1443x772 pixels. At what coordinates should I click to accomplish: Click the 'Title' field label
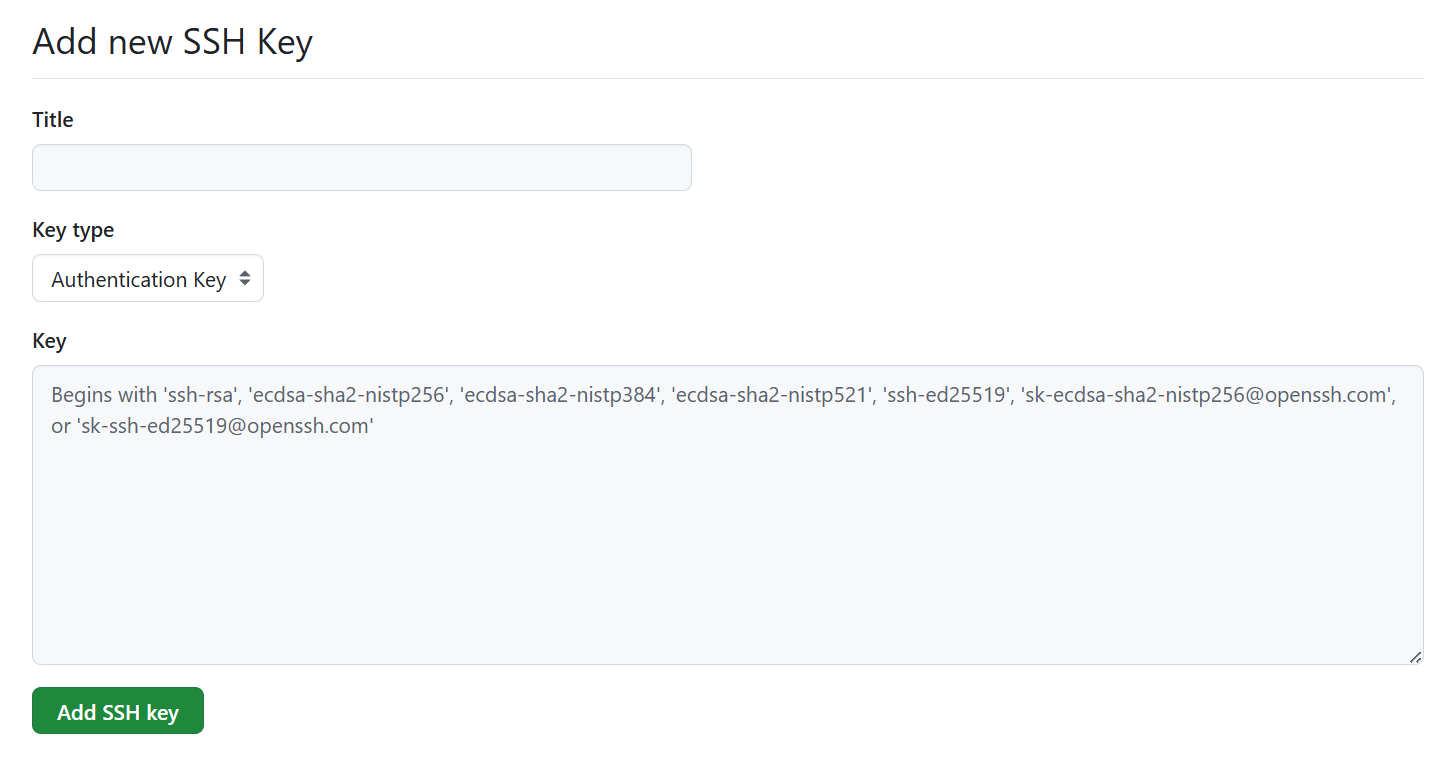[53, 120]
